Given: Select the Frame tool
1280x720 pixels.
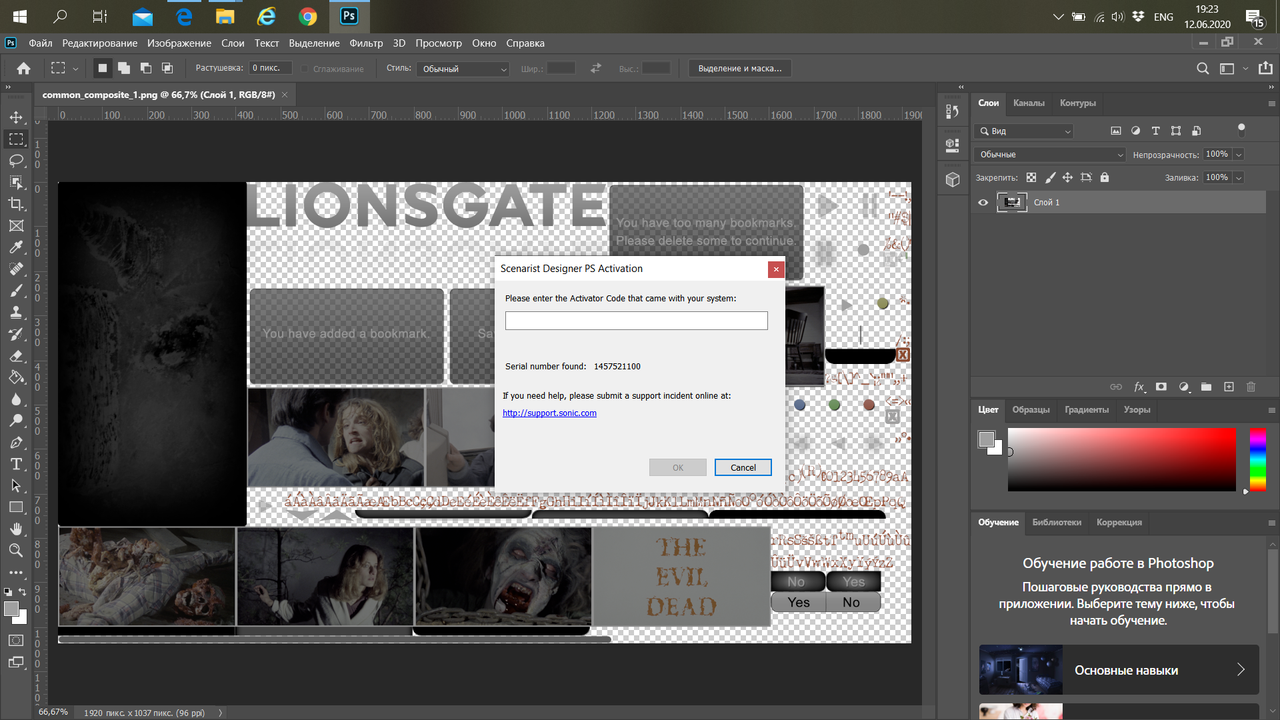Looking at the screenshot, I should point(16,226).
